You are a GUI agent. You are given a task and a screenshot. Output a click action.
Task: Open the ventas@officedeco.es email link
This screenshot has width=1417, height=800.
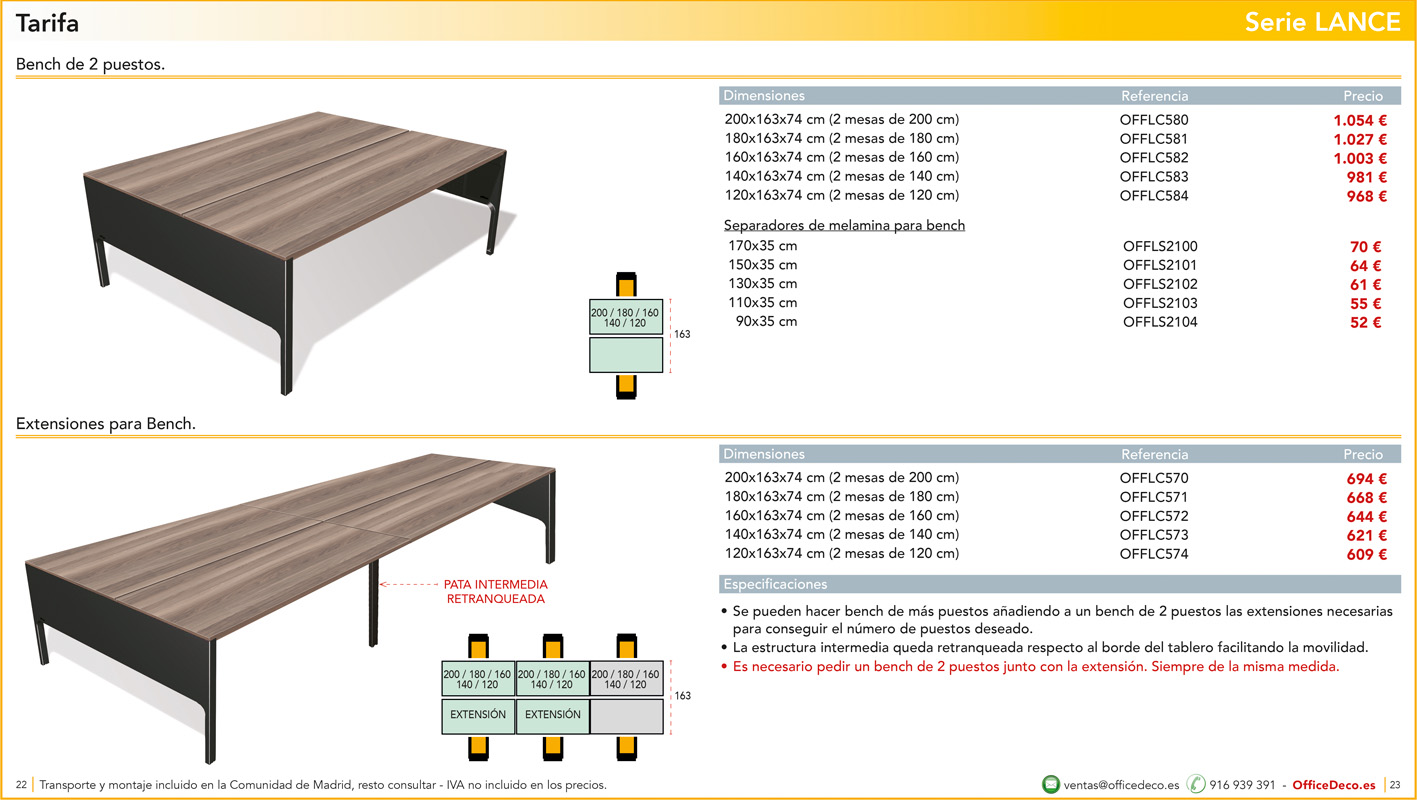click(1121, 785)
